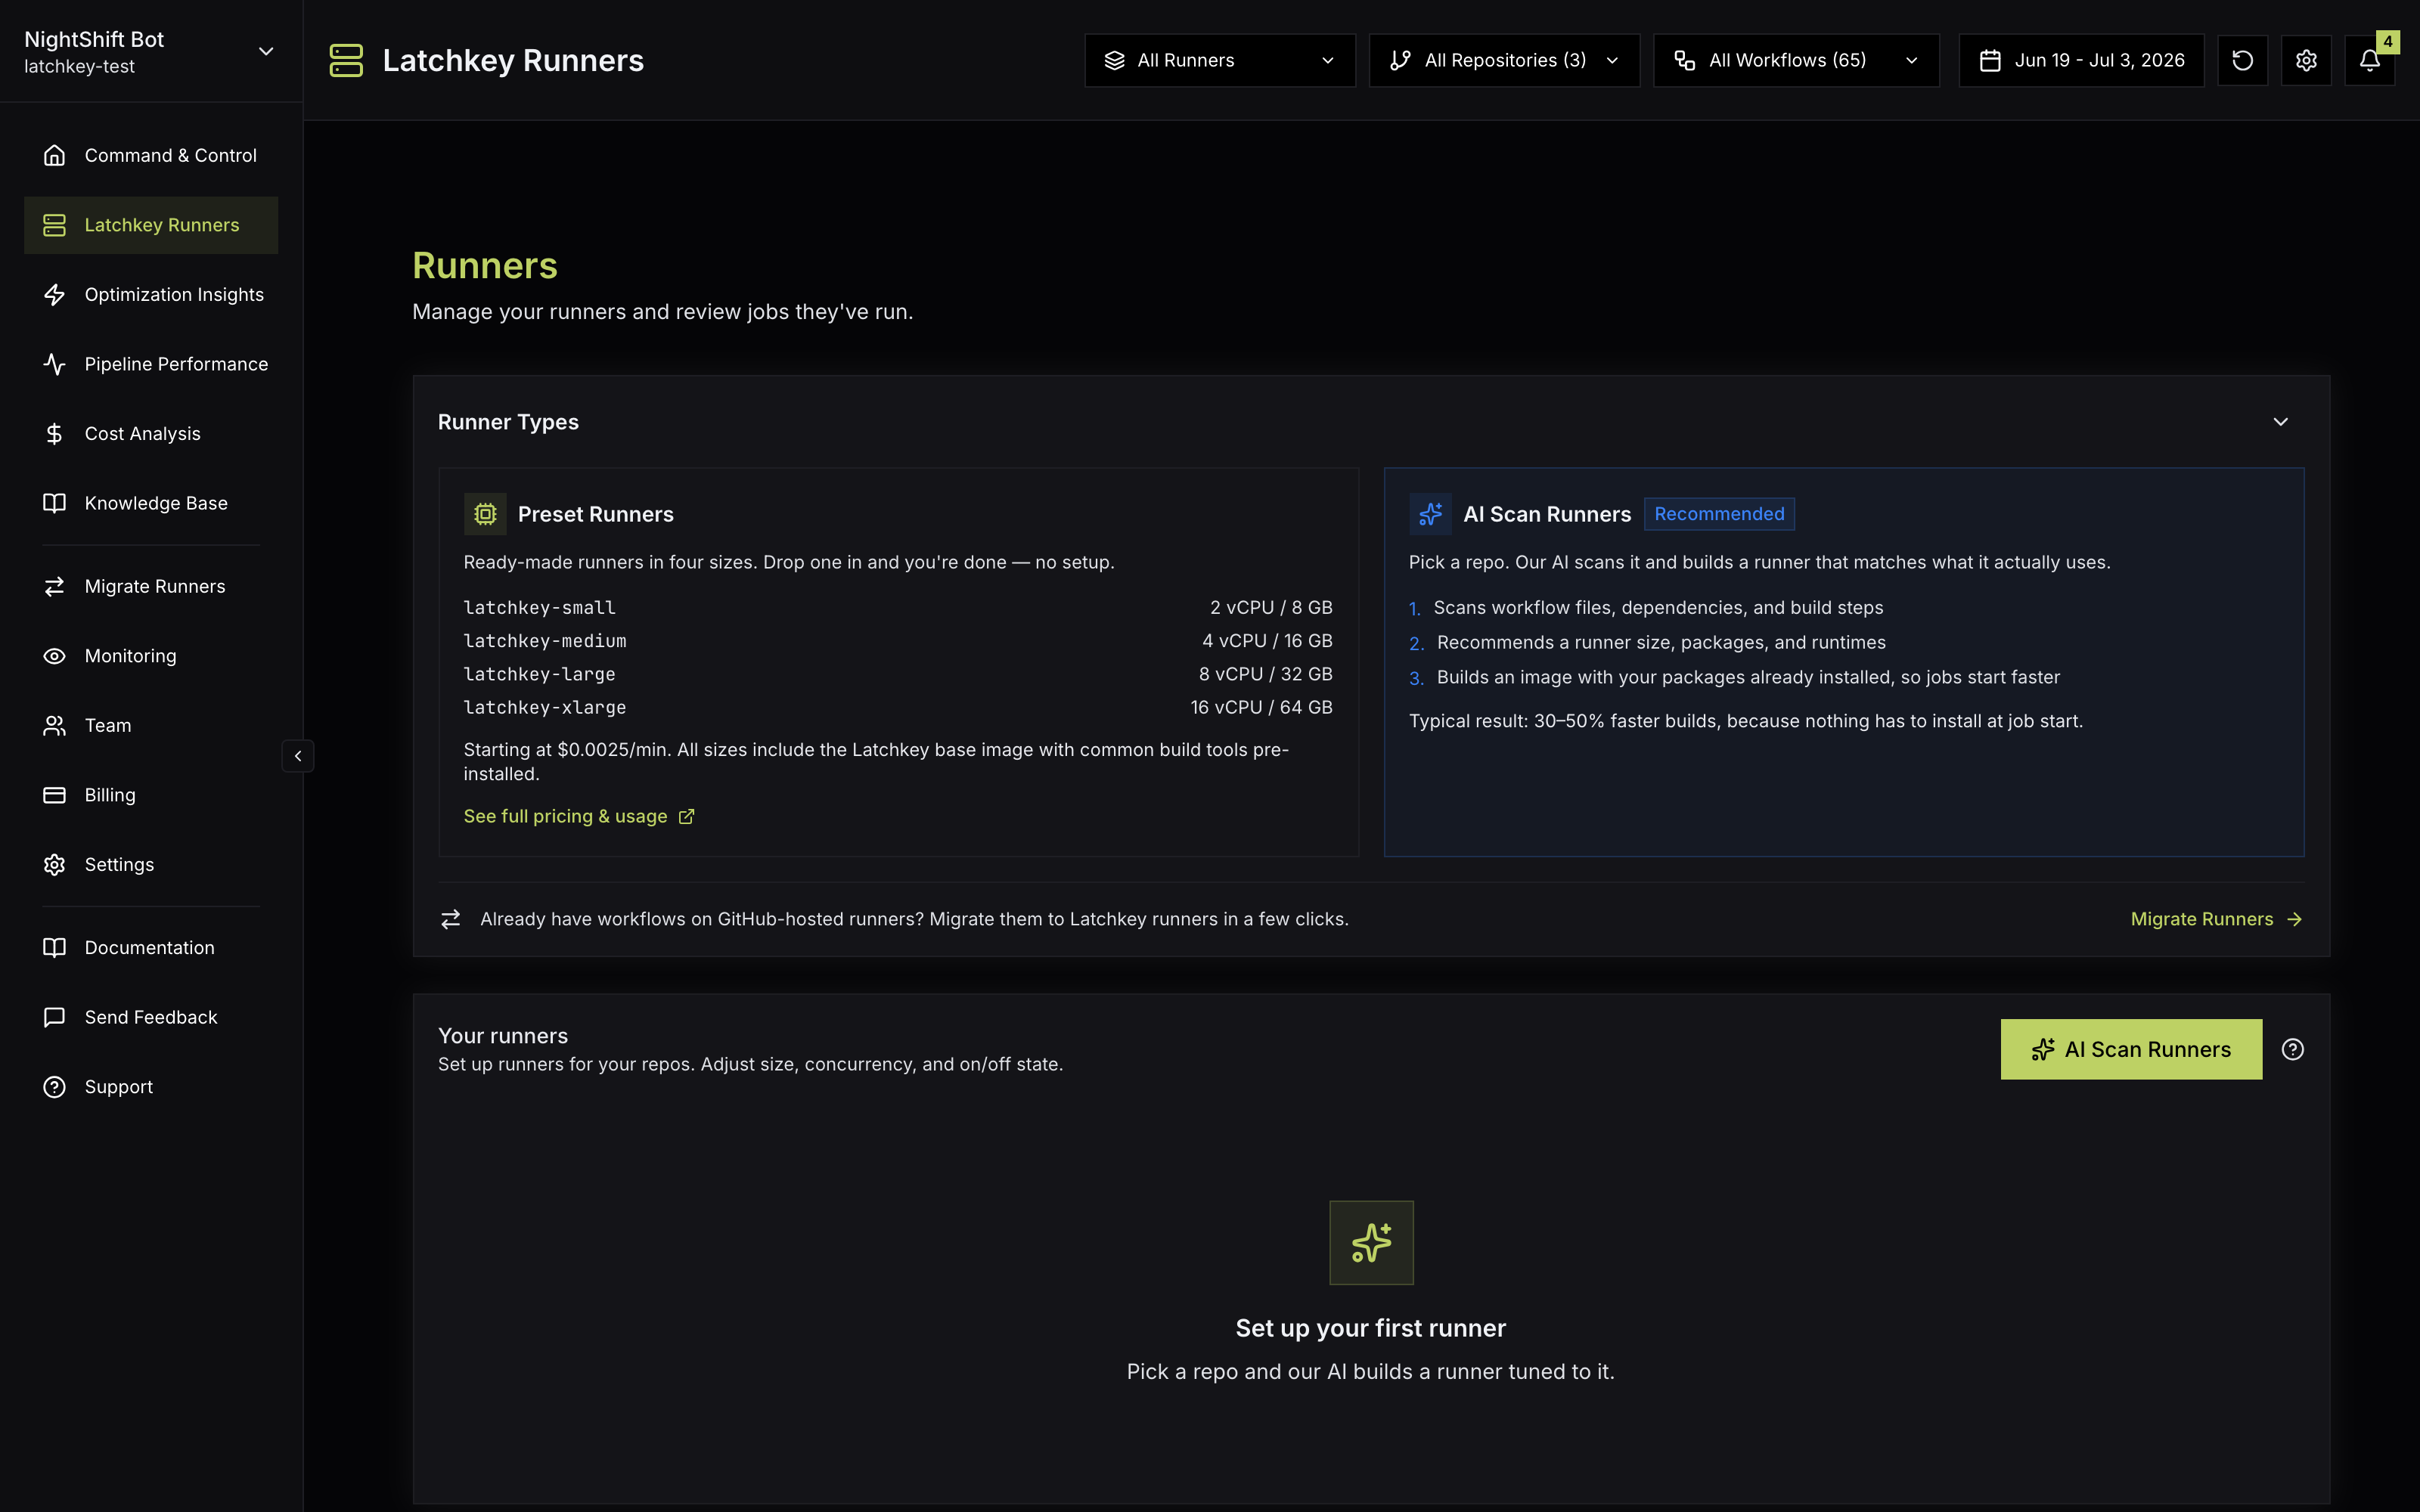Click the Optimization Insights lightning icon

click(x=54, y=294)
